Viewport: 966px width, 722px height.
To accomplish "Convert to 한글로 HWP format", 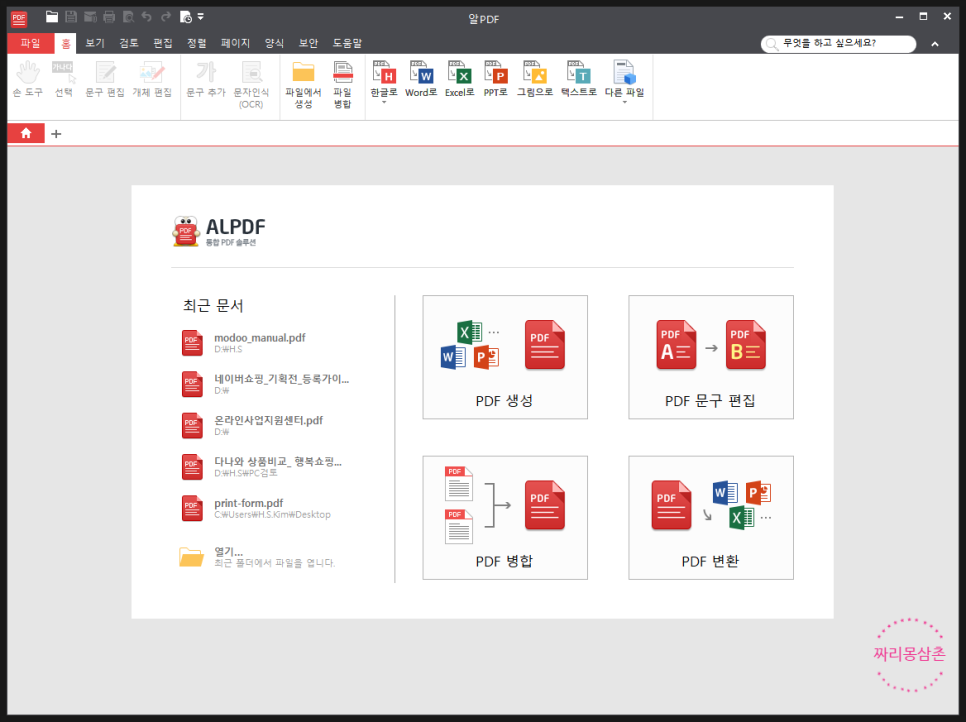I will (384, 79).
